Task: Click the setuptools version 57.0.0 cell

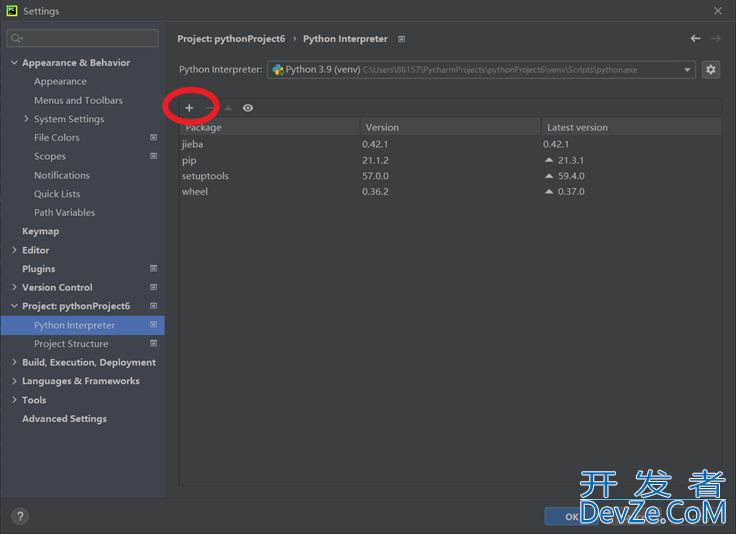Action: (375, 176)
